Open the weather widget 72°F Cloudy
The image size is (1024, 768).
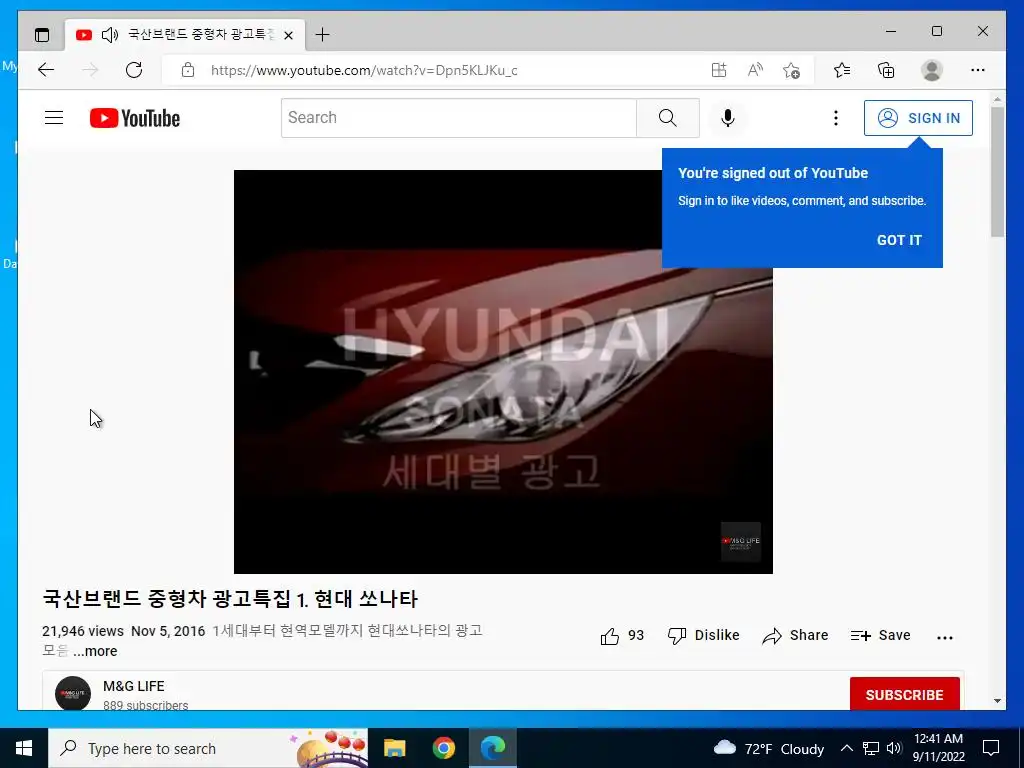[769, 748]
